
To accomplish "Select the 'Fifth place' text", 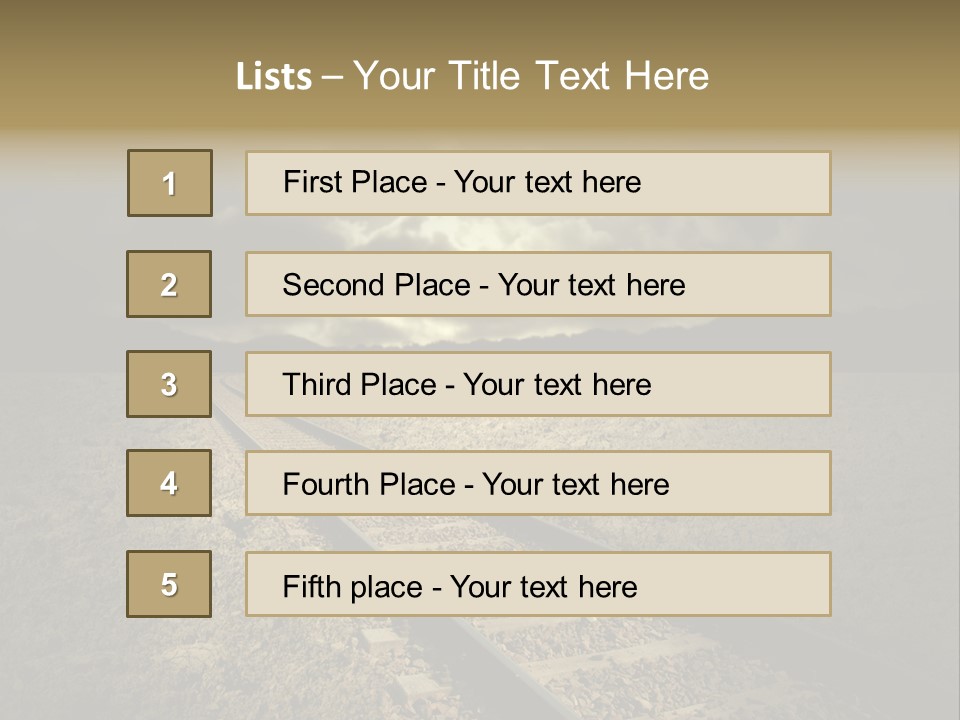I will [x=352, y=586].
